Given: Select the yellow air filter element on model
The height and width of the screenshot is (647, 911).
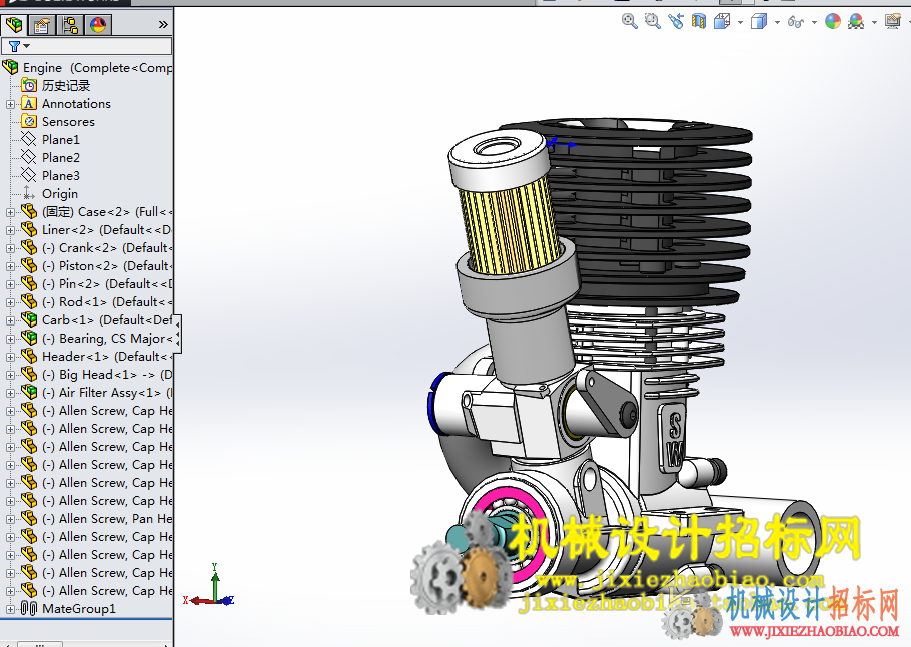Looking at the screenshot, I should (x=511, y=224).
